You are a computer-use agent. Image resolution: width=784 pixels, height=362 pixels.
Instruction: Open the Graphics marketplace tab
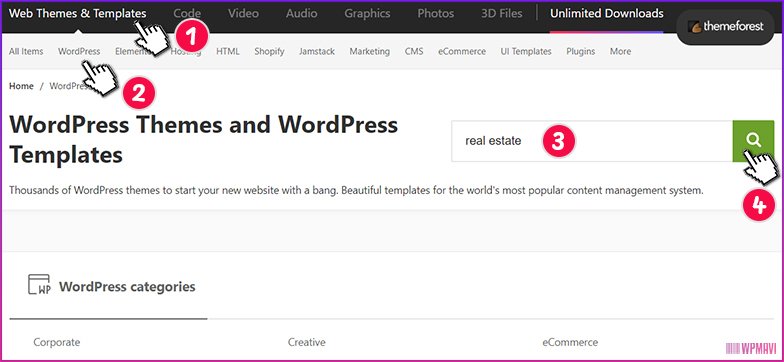pyautogui.click(x=367, y=14)
